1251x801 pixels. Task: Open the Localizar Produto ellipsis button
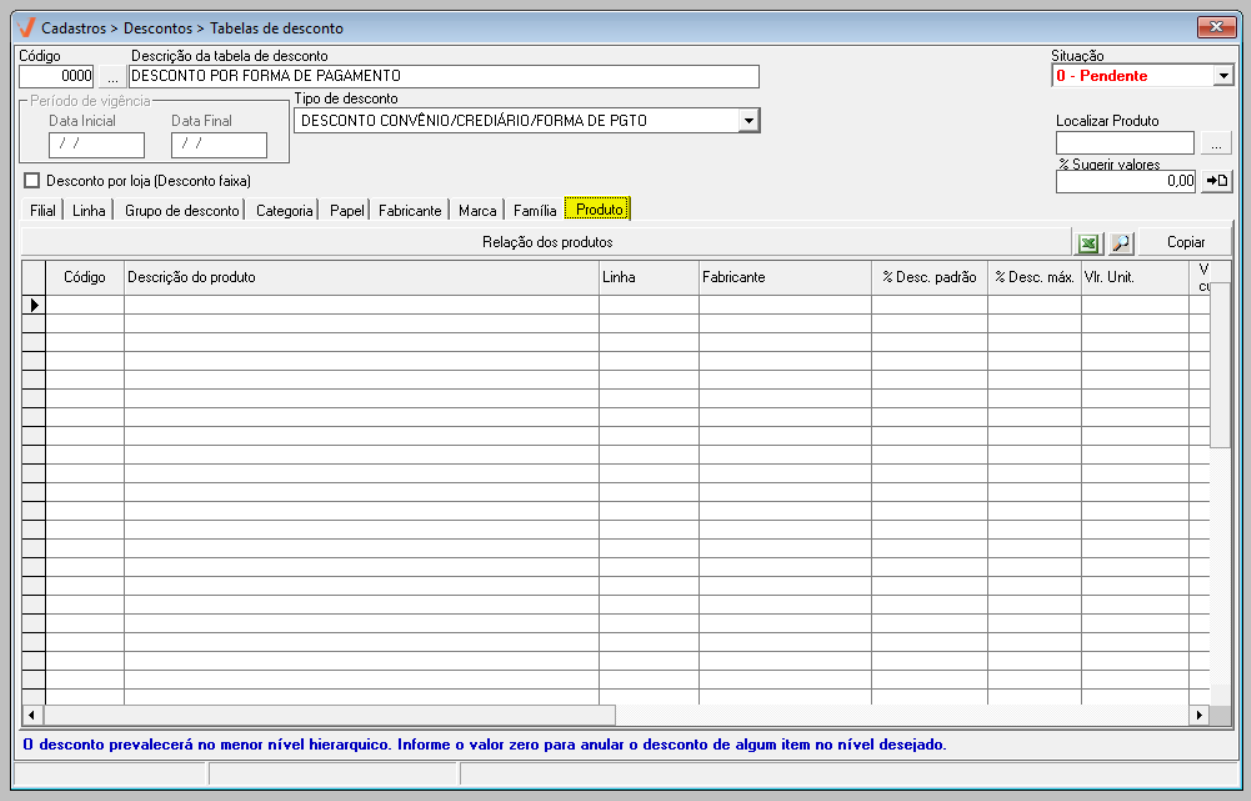[1215, 144]
